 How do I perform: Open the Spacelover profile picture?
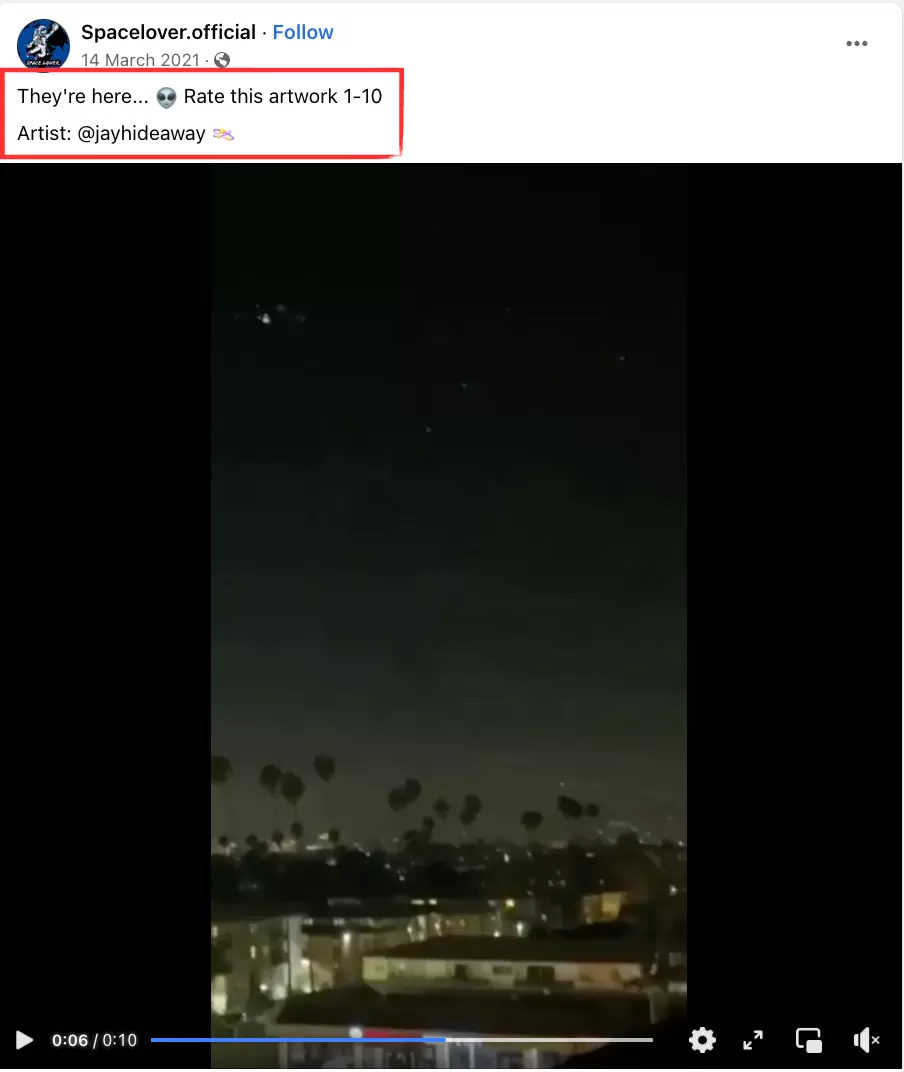43,44
